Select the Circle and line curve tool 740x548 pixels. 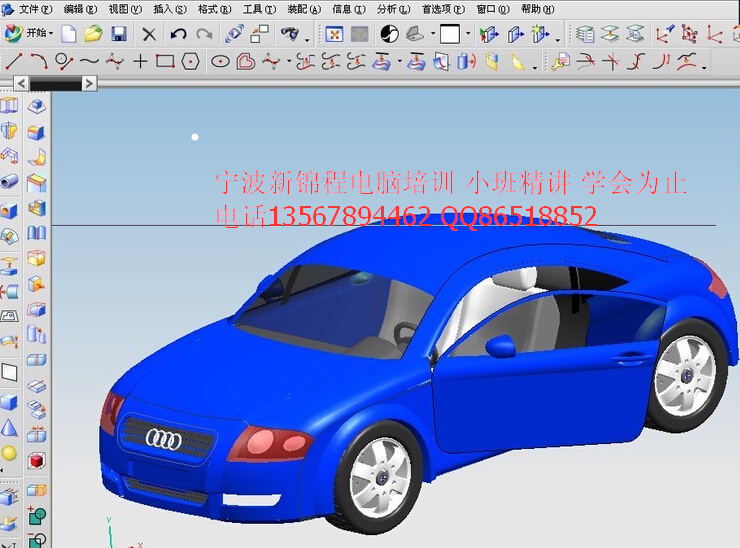pyautogui.click(x=64, y=61)
